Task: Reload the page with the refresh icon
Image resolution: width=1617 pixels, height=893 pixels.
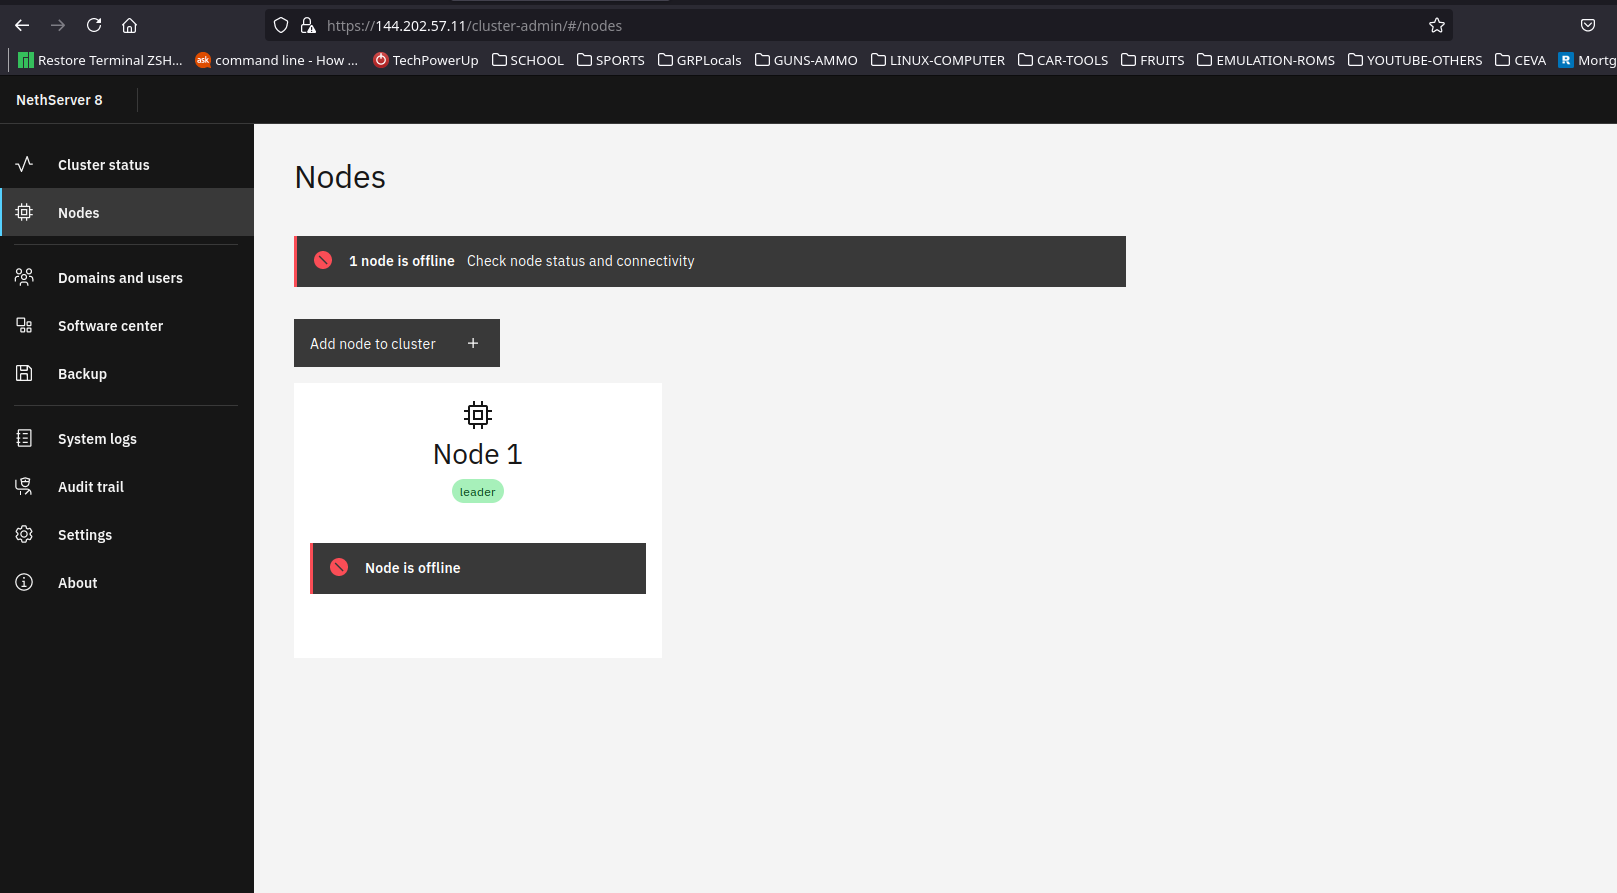Action: click(x=94, y=25)
